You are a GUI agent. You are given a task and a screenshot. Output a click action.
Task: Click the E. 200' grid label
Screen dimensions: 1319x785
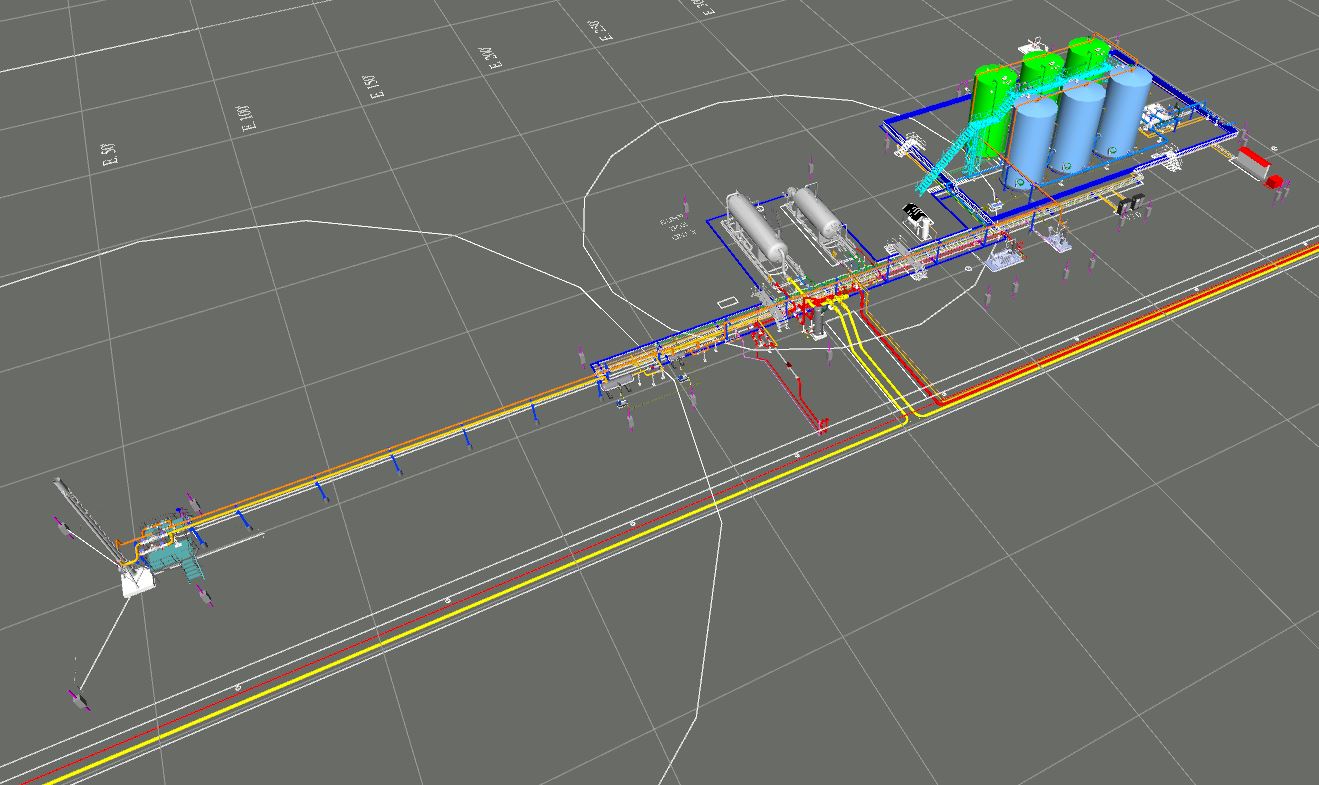(489, 59)
